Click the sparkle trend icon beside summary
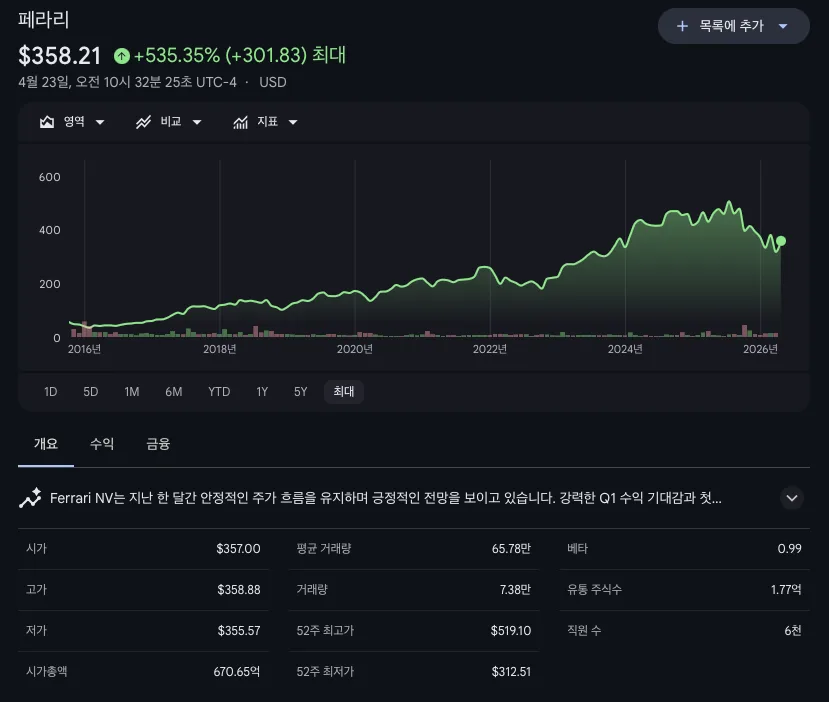 [x=30, y=498]
